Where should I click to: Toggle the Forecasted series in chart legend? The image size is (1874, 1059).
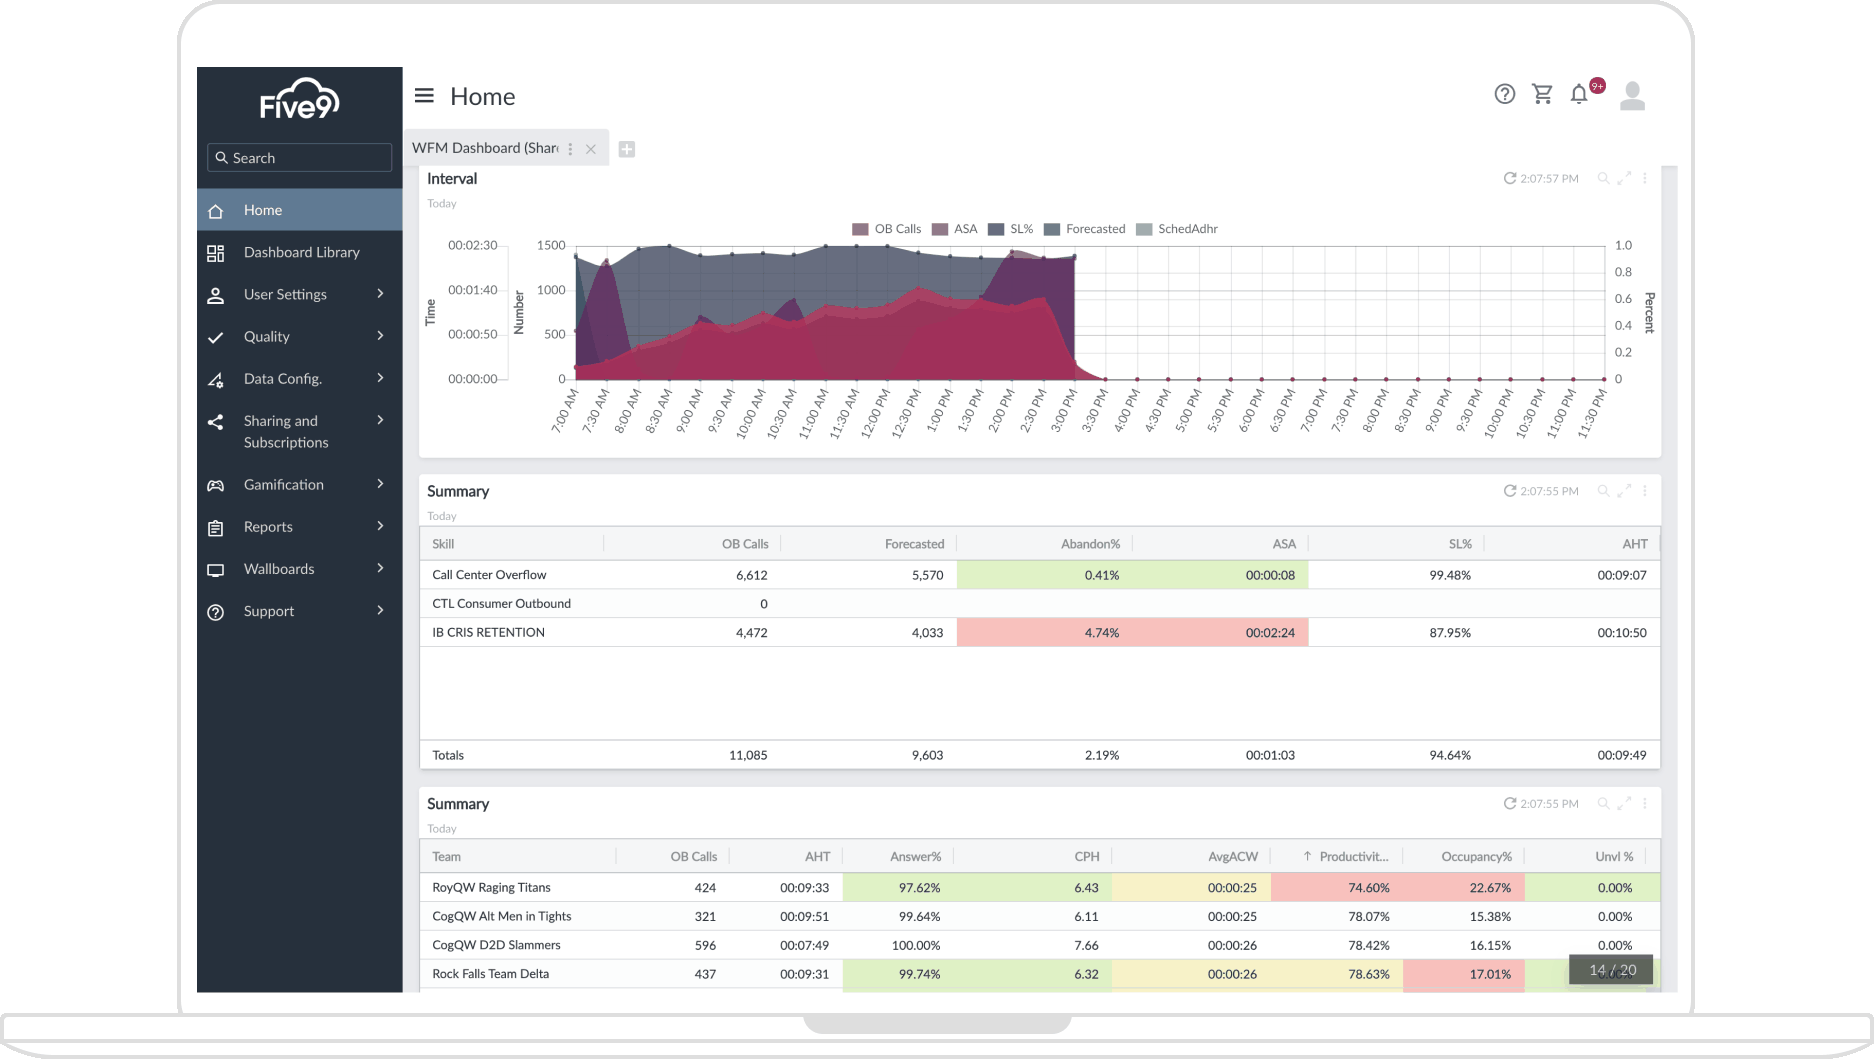click(x=1084, y=229)
